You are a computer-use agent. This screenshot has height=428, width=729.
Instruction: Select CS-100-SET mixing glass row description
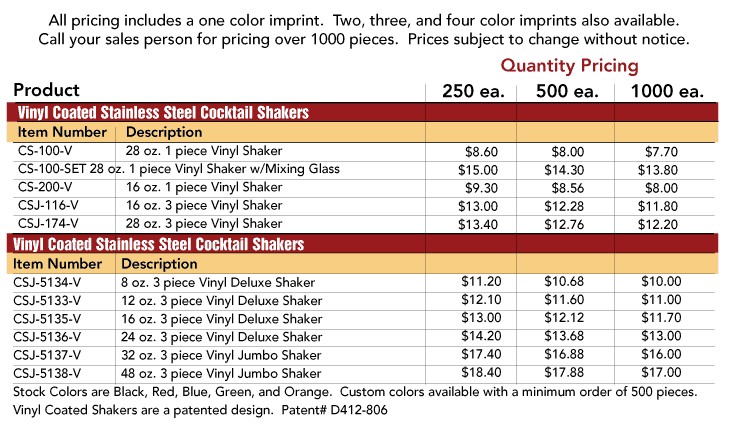point(214,169)
